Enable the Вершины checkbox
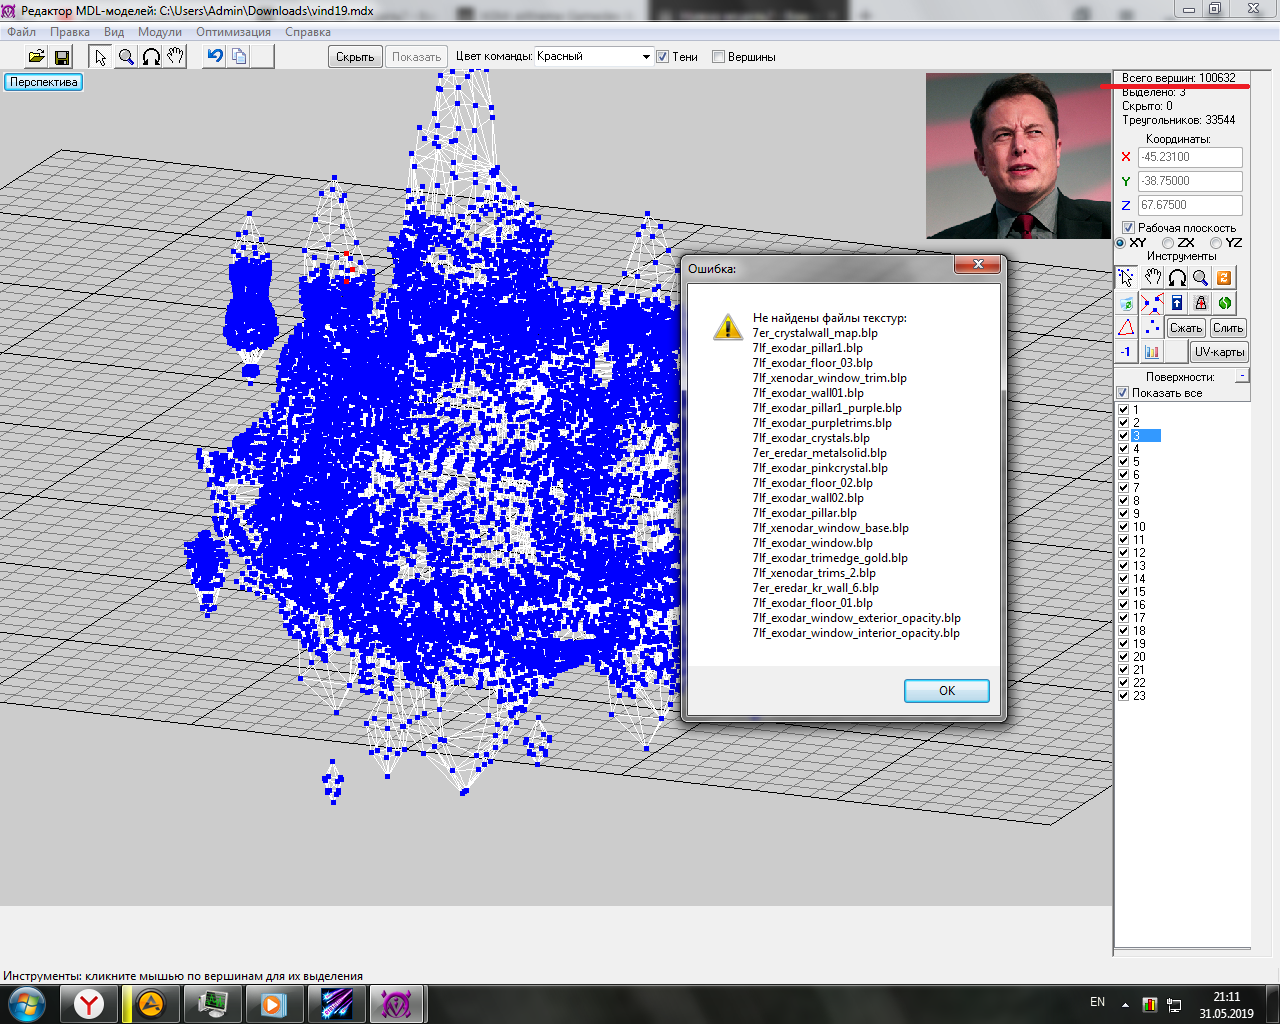The image size is (1280, 1024). coord(718,57)
